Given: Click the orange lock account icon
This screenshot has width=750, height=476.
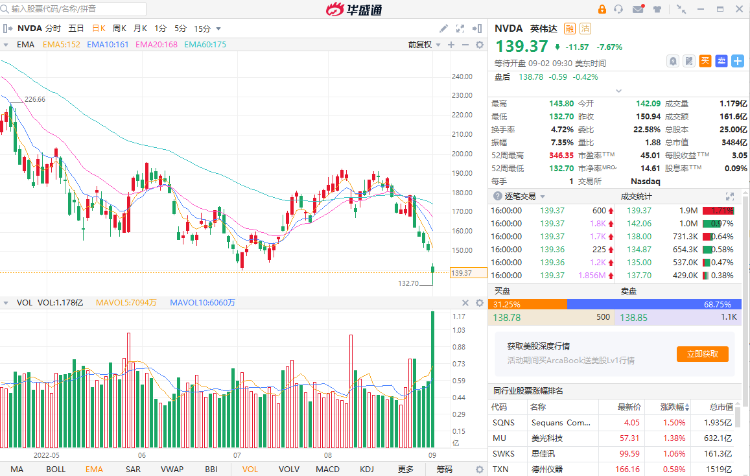Looking at the screenshot, I should (x=602, y=9).
